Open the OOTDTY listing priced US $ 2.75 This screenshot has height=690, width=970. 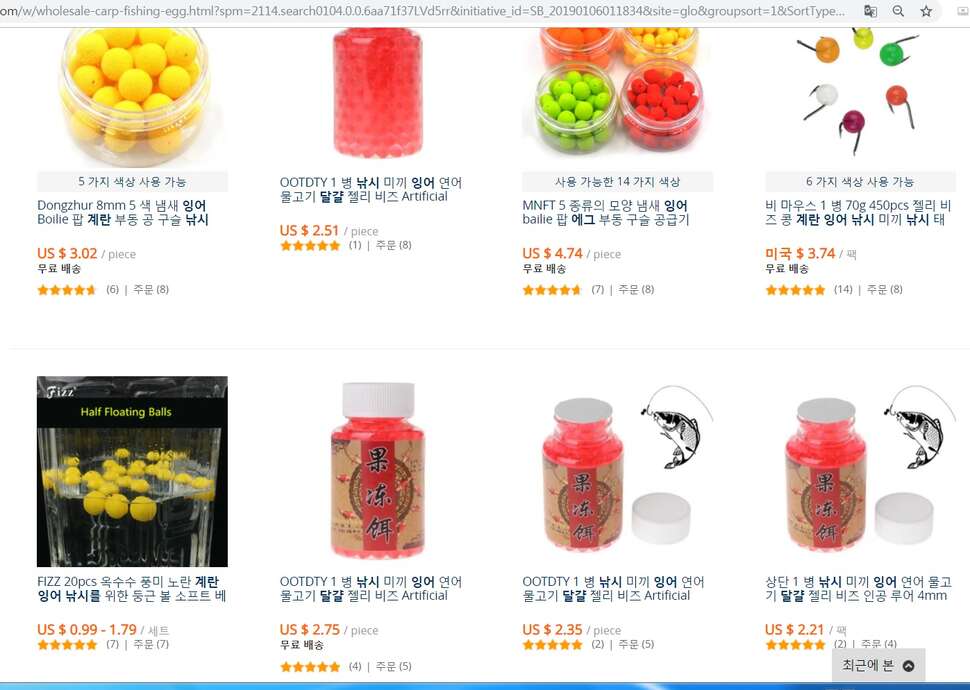pyautogui.click(x=371, y=589)
